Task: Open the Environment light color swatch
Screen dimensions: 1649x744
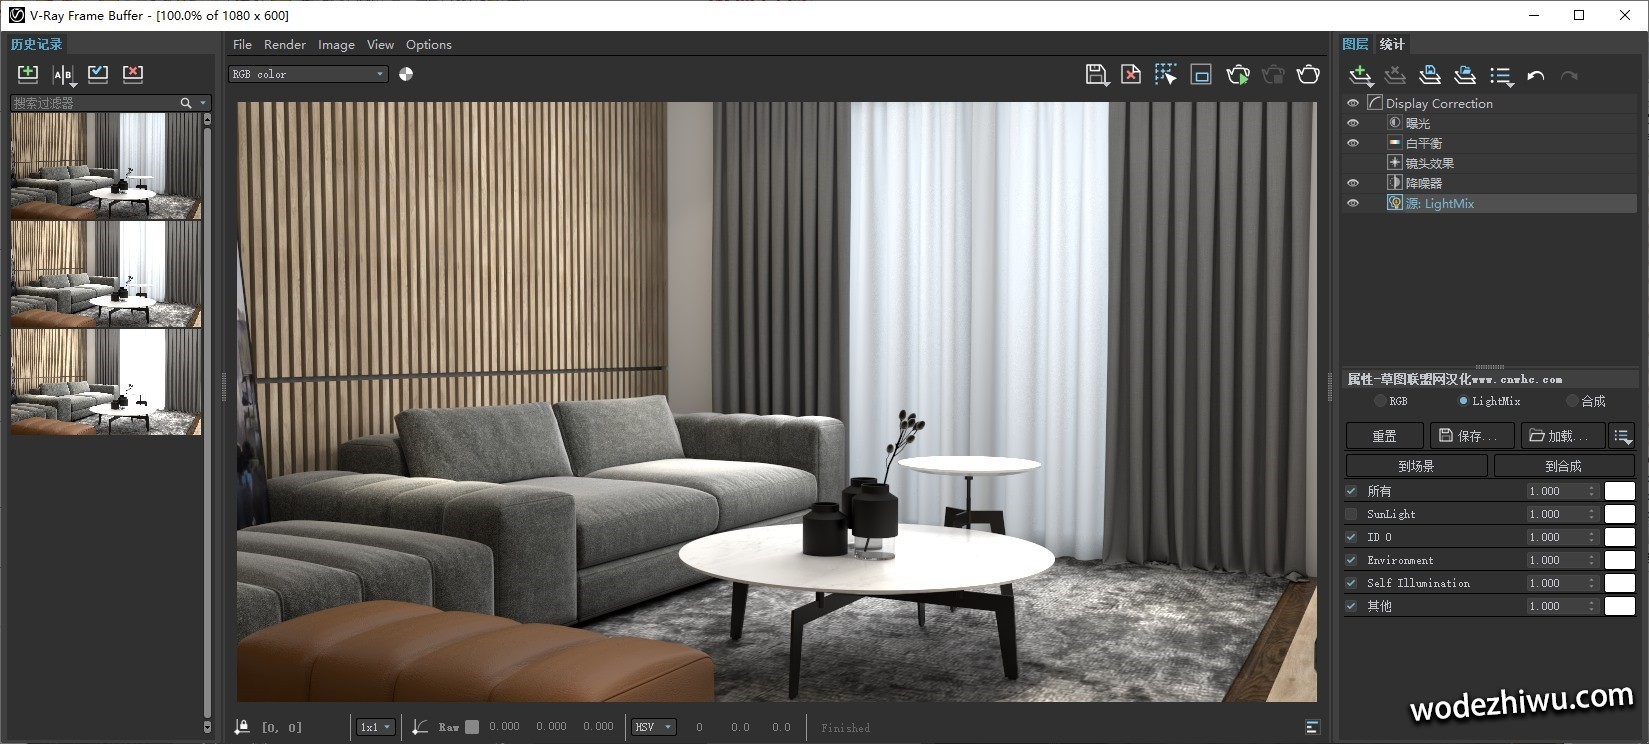Action: pyautogui.click(x=1619, y=560)
